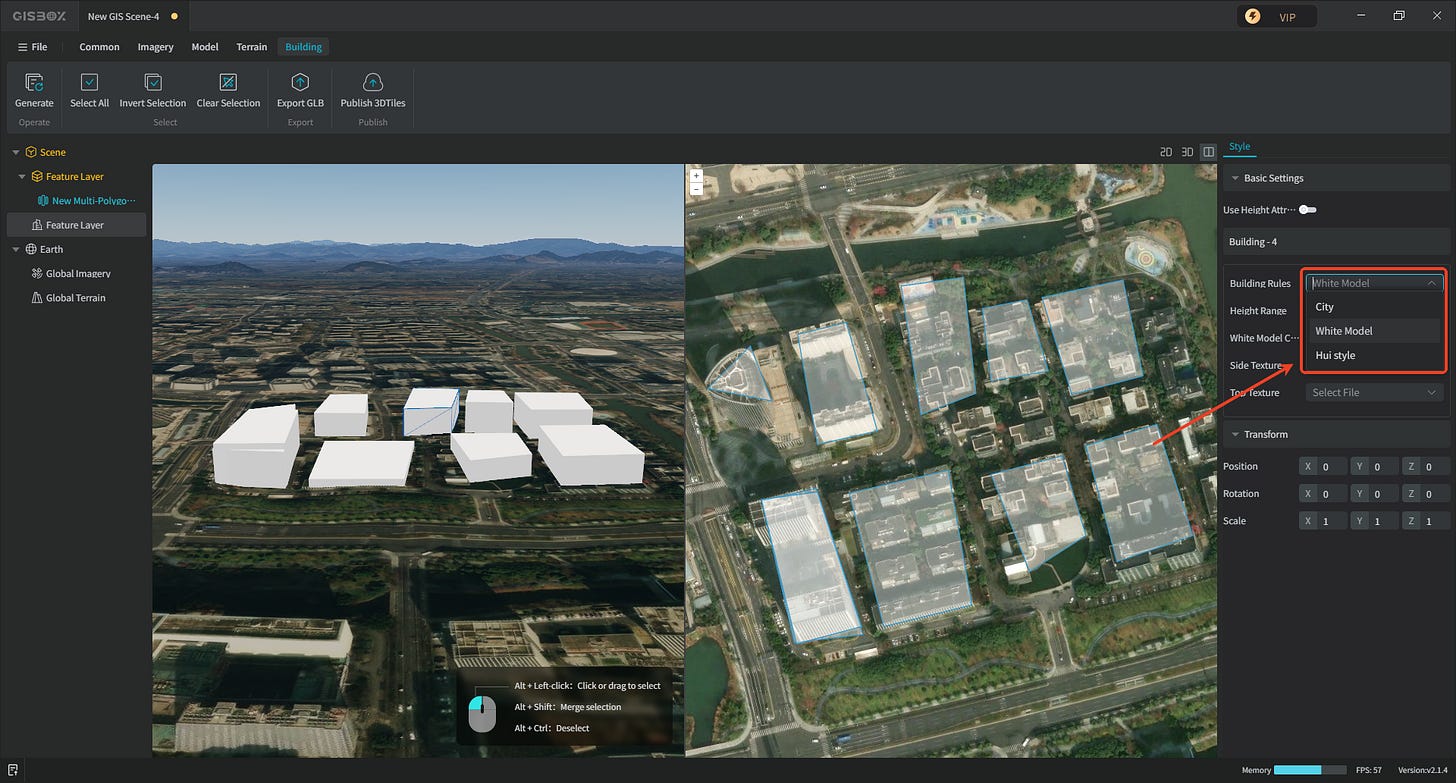The height and width of the screenshot is (783, 1456).
Task: Open the File hamburger menu
Action: tap(32, 47)
